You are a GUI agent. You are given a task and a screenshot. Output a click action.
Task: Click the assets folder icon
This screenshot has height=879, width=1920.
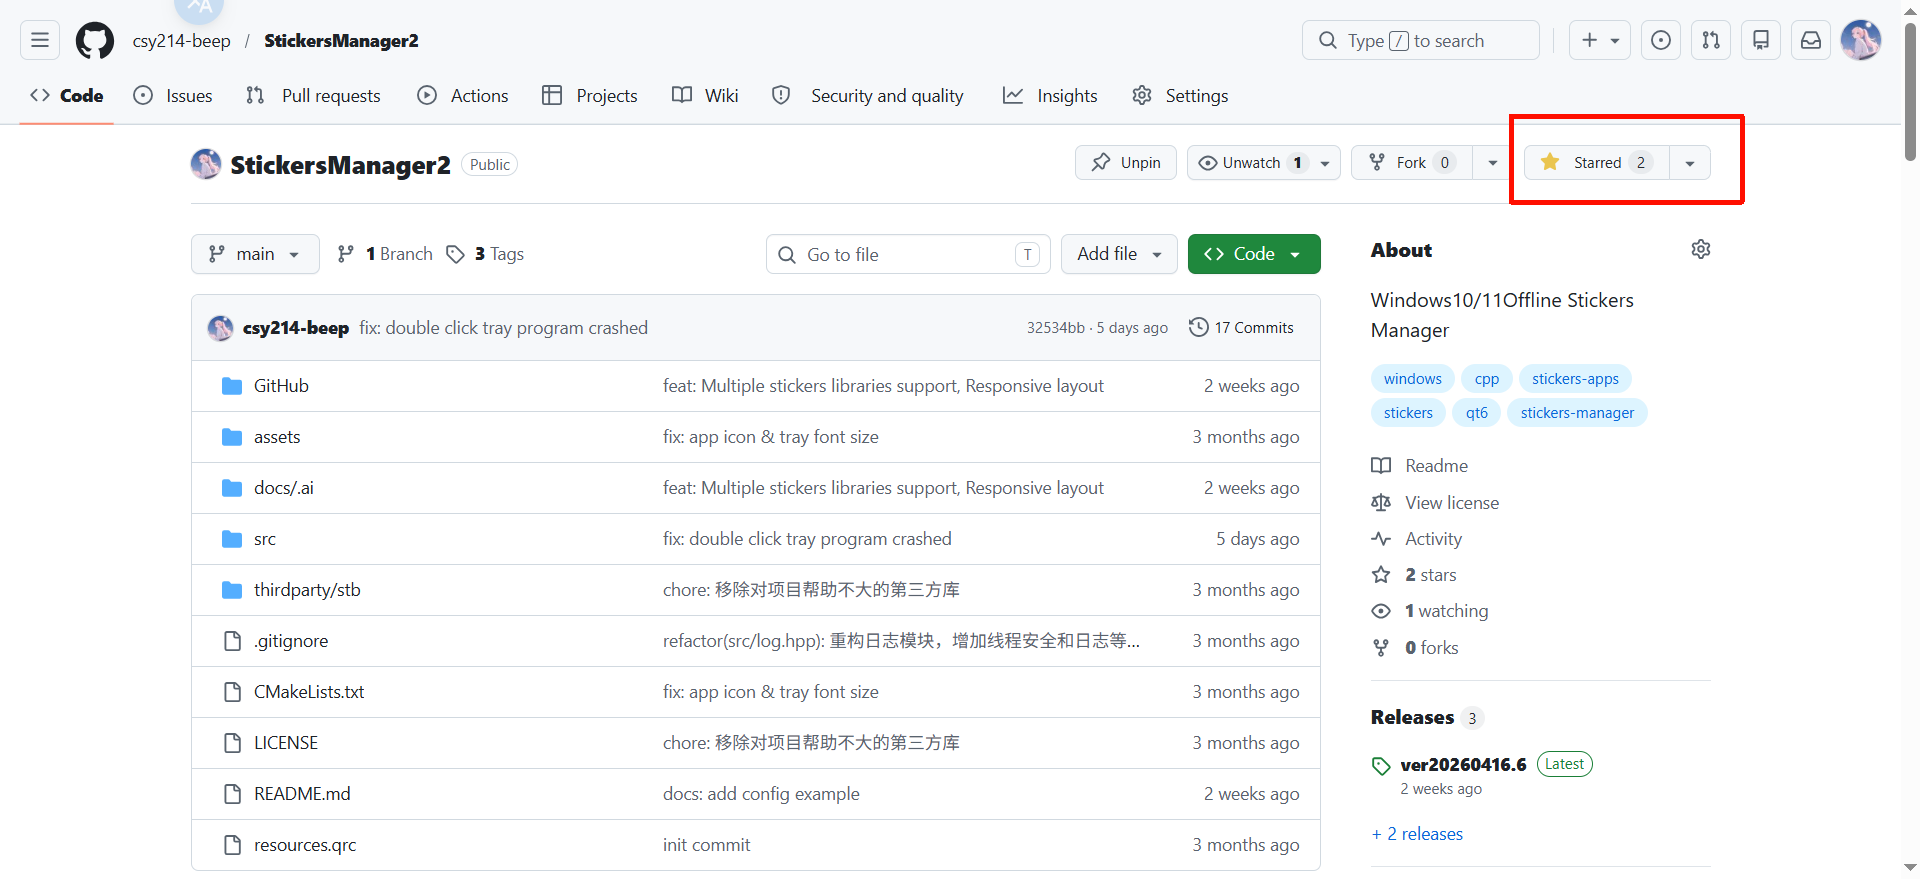click(x=232, y=437)
